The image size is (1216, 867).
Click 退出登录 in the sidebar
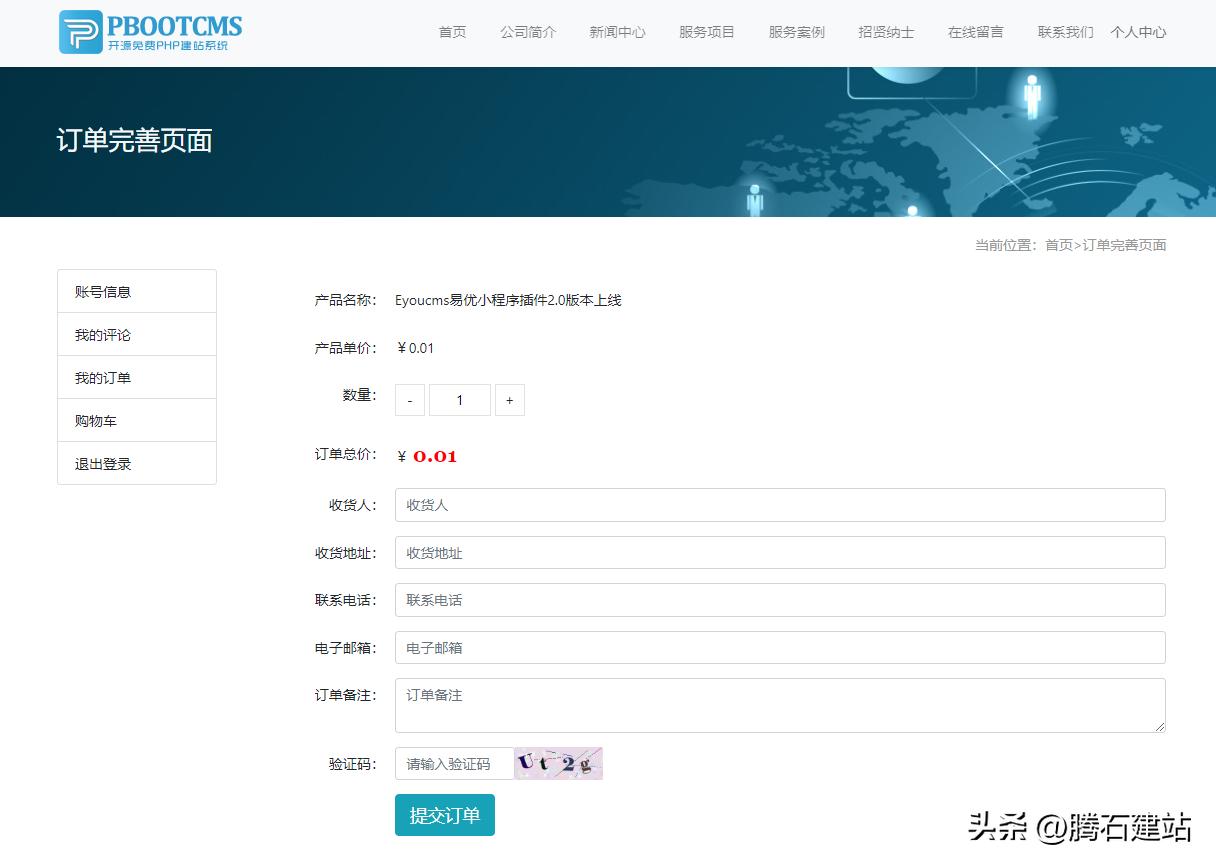pos(137,464)
